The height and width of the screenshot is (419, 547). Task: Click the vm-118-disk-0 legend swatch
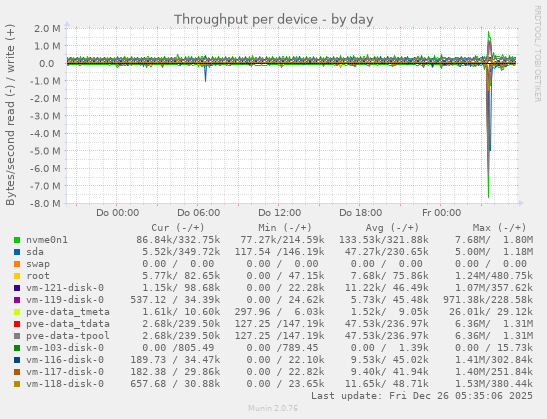coord(17,384)
